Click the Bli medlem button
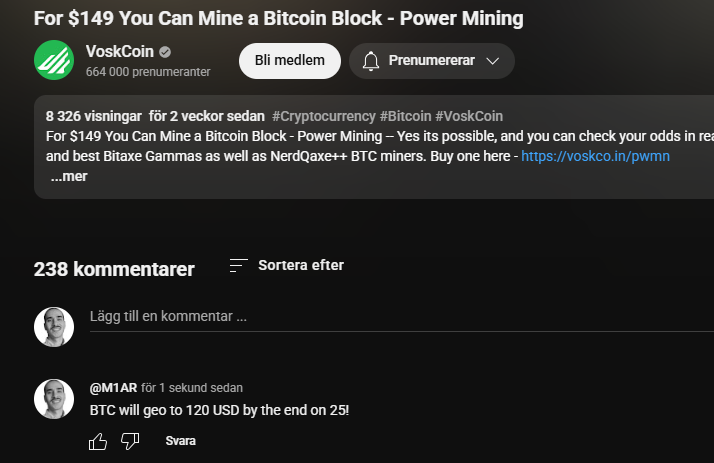This screenshot has height=463, width=714. point(290,61)
